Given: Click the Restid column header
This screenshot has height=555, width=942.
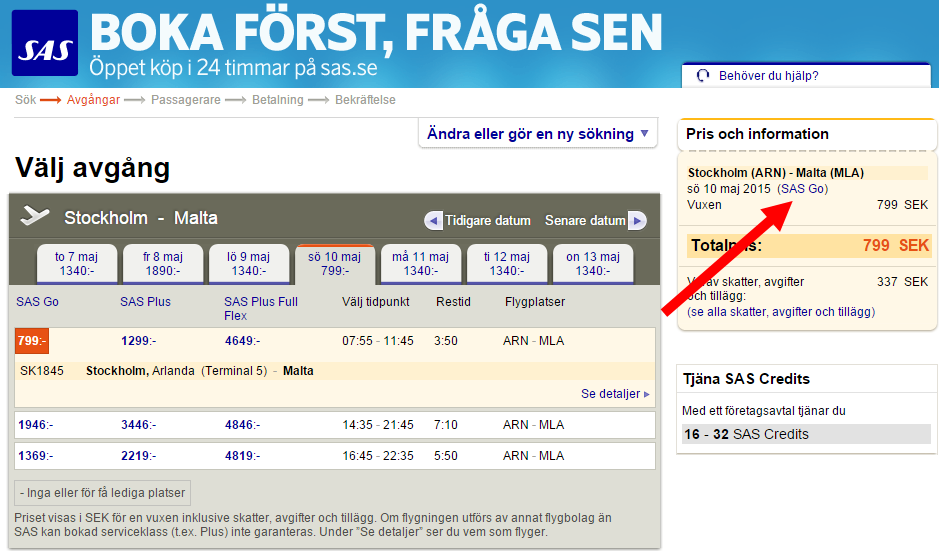Looking at the screenshot, I should 453,302.
